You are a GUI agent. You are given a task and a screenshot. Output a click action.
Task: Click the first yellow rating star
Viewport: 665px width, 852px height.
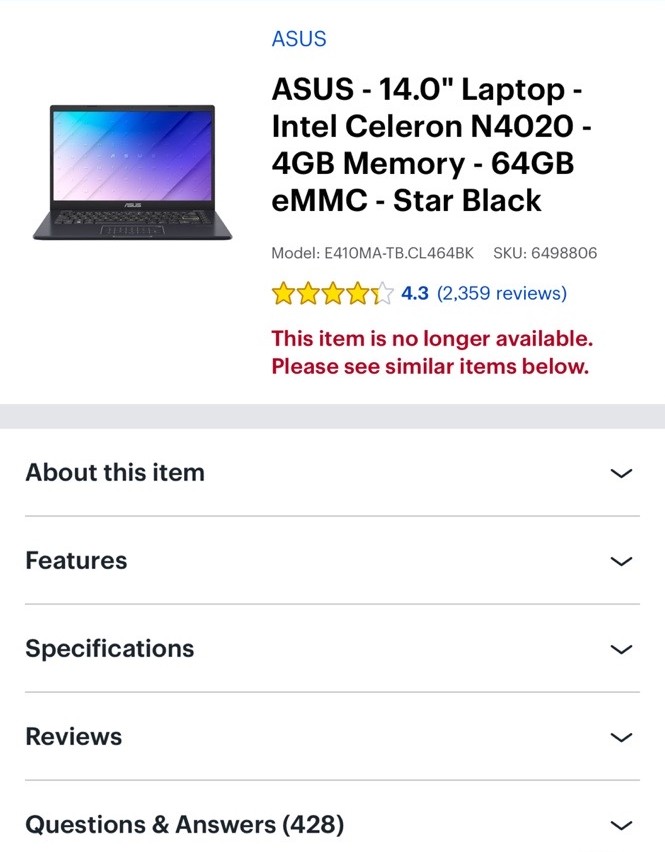pyautogui.click(x=283, y=294)
